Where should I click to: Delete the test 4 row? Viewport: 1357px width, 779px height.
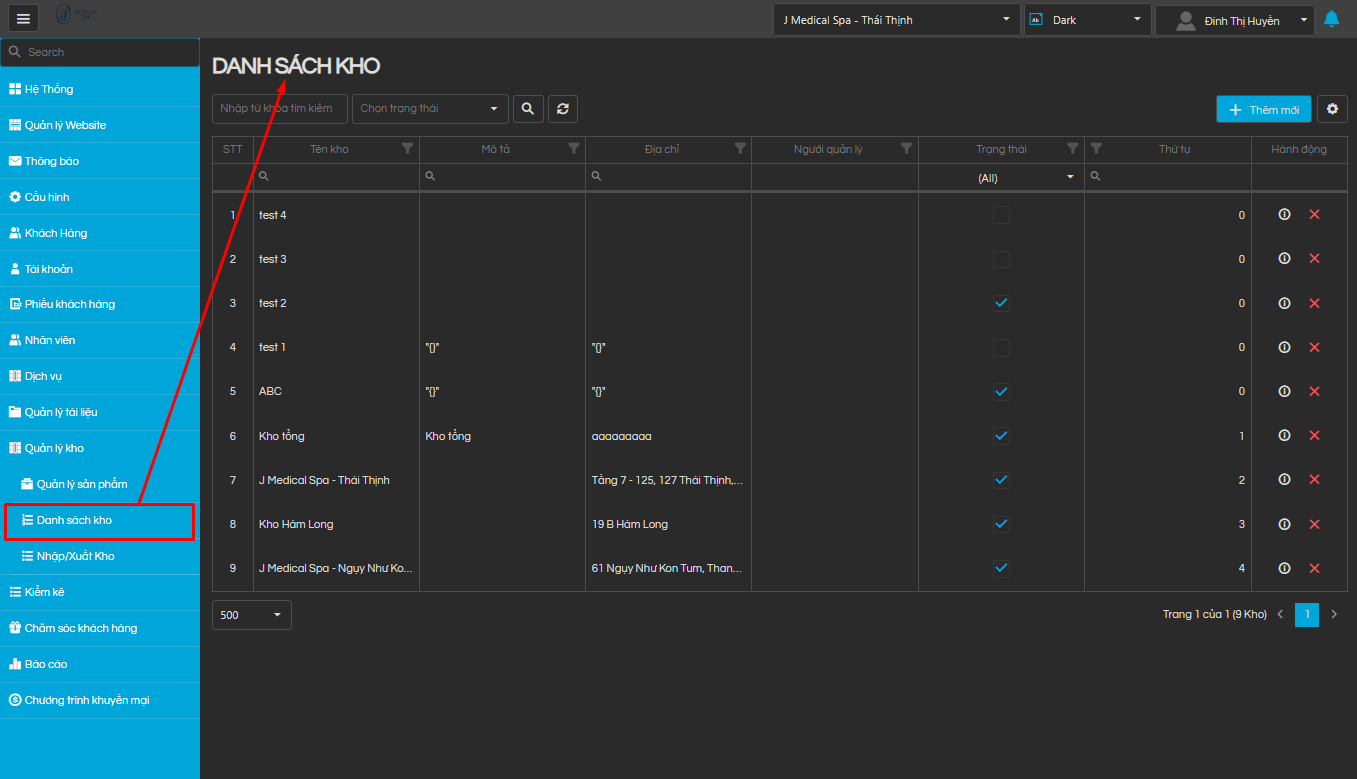pyautogui.click(x=1314, y=215)
